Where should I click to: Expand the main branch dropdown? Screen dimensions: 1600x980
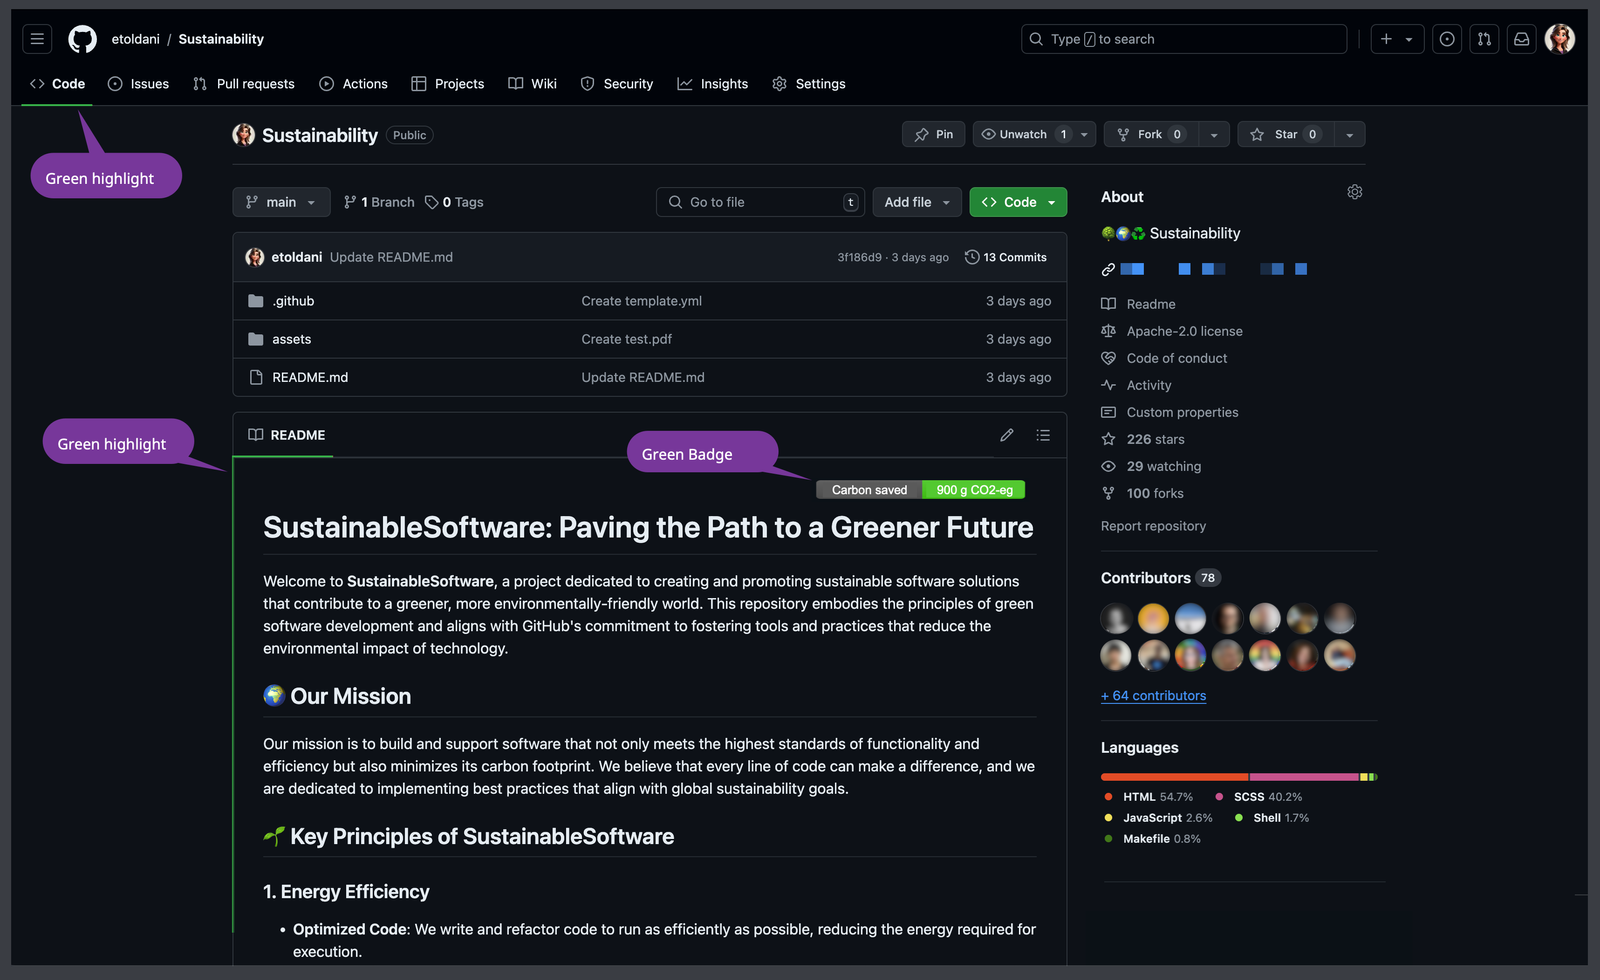point(281,202)
